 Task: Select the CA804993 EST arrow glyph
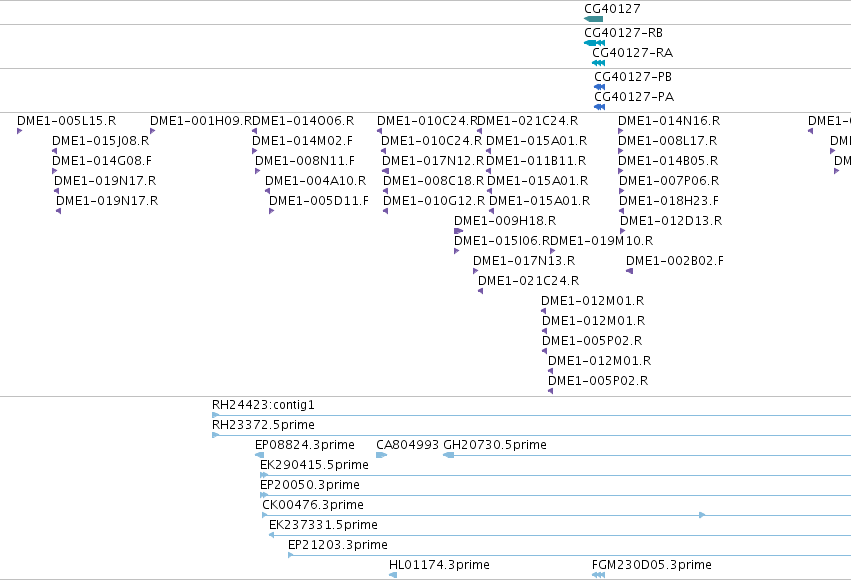382,455
